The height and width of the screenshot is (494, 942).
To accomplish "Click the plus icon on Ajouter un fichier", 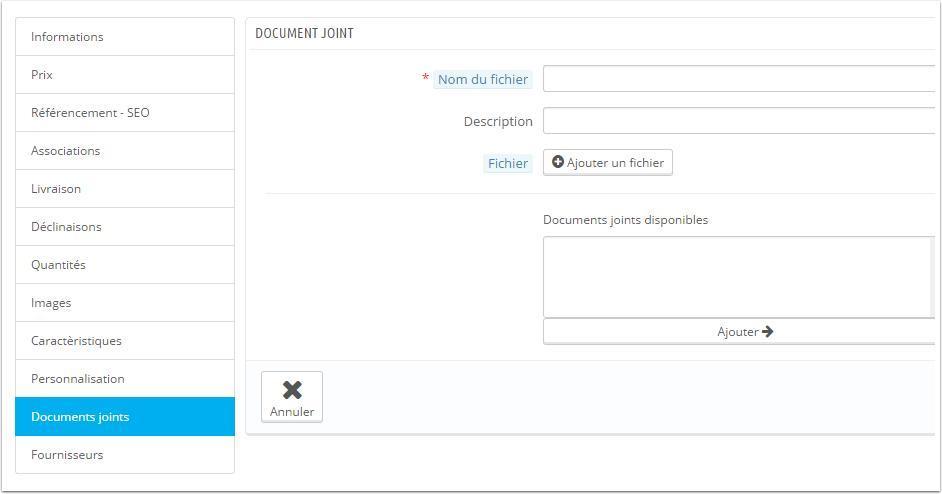I will [558, 162].
